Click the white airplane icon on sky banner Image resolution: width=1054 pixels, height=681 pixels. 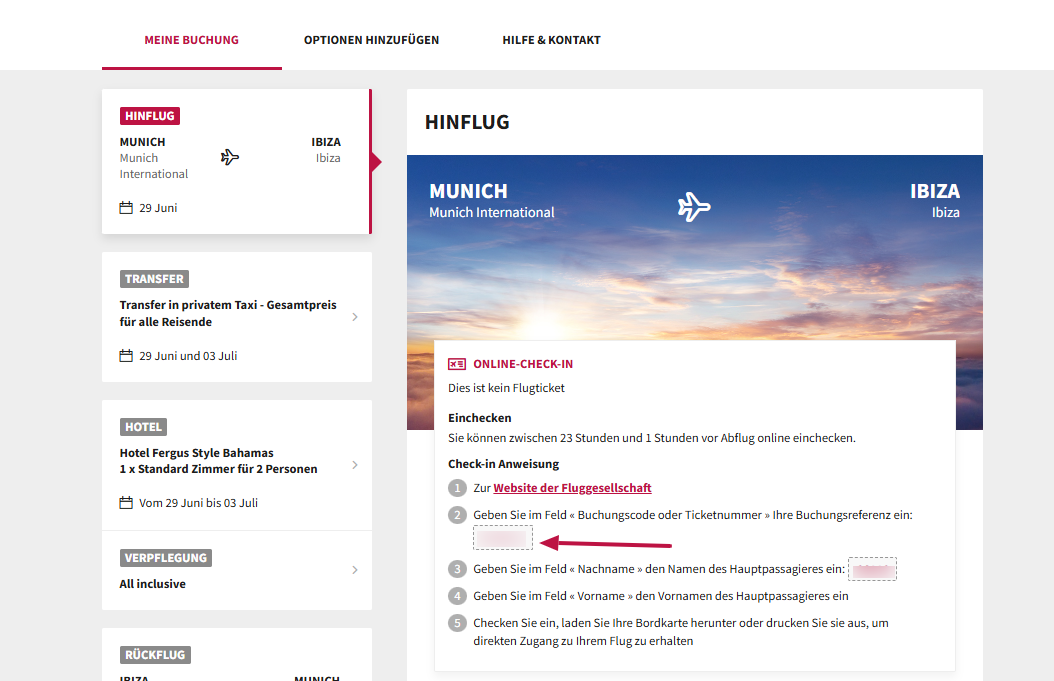[x=694, y=206]
